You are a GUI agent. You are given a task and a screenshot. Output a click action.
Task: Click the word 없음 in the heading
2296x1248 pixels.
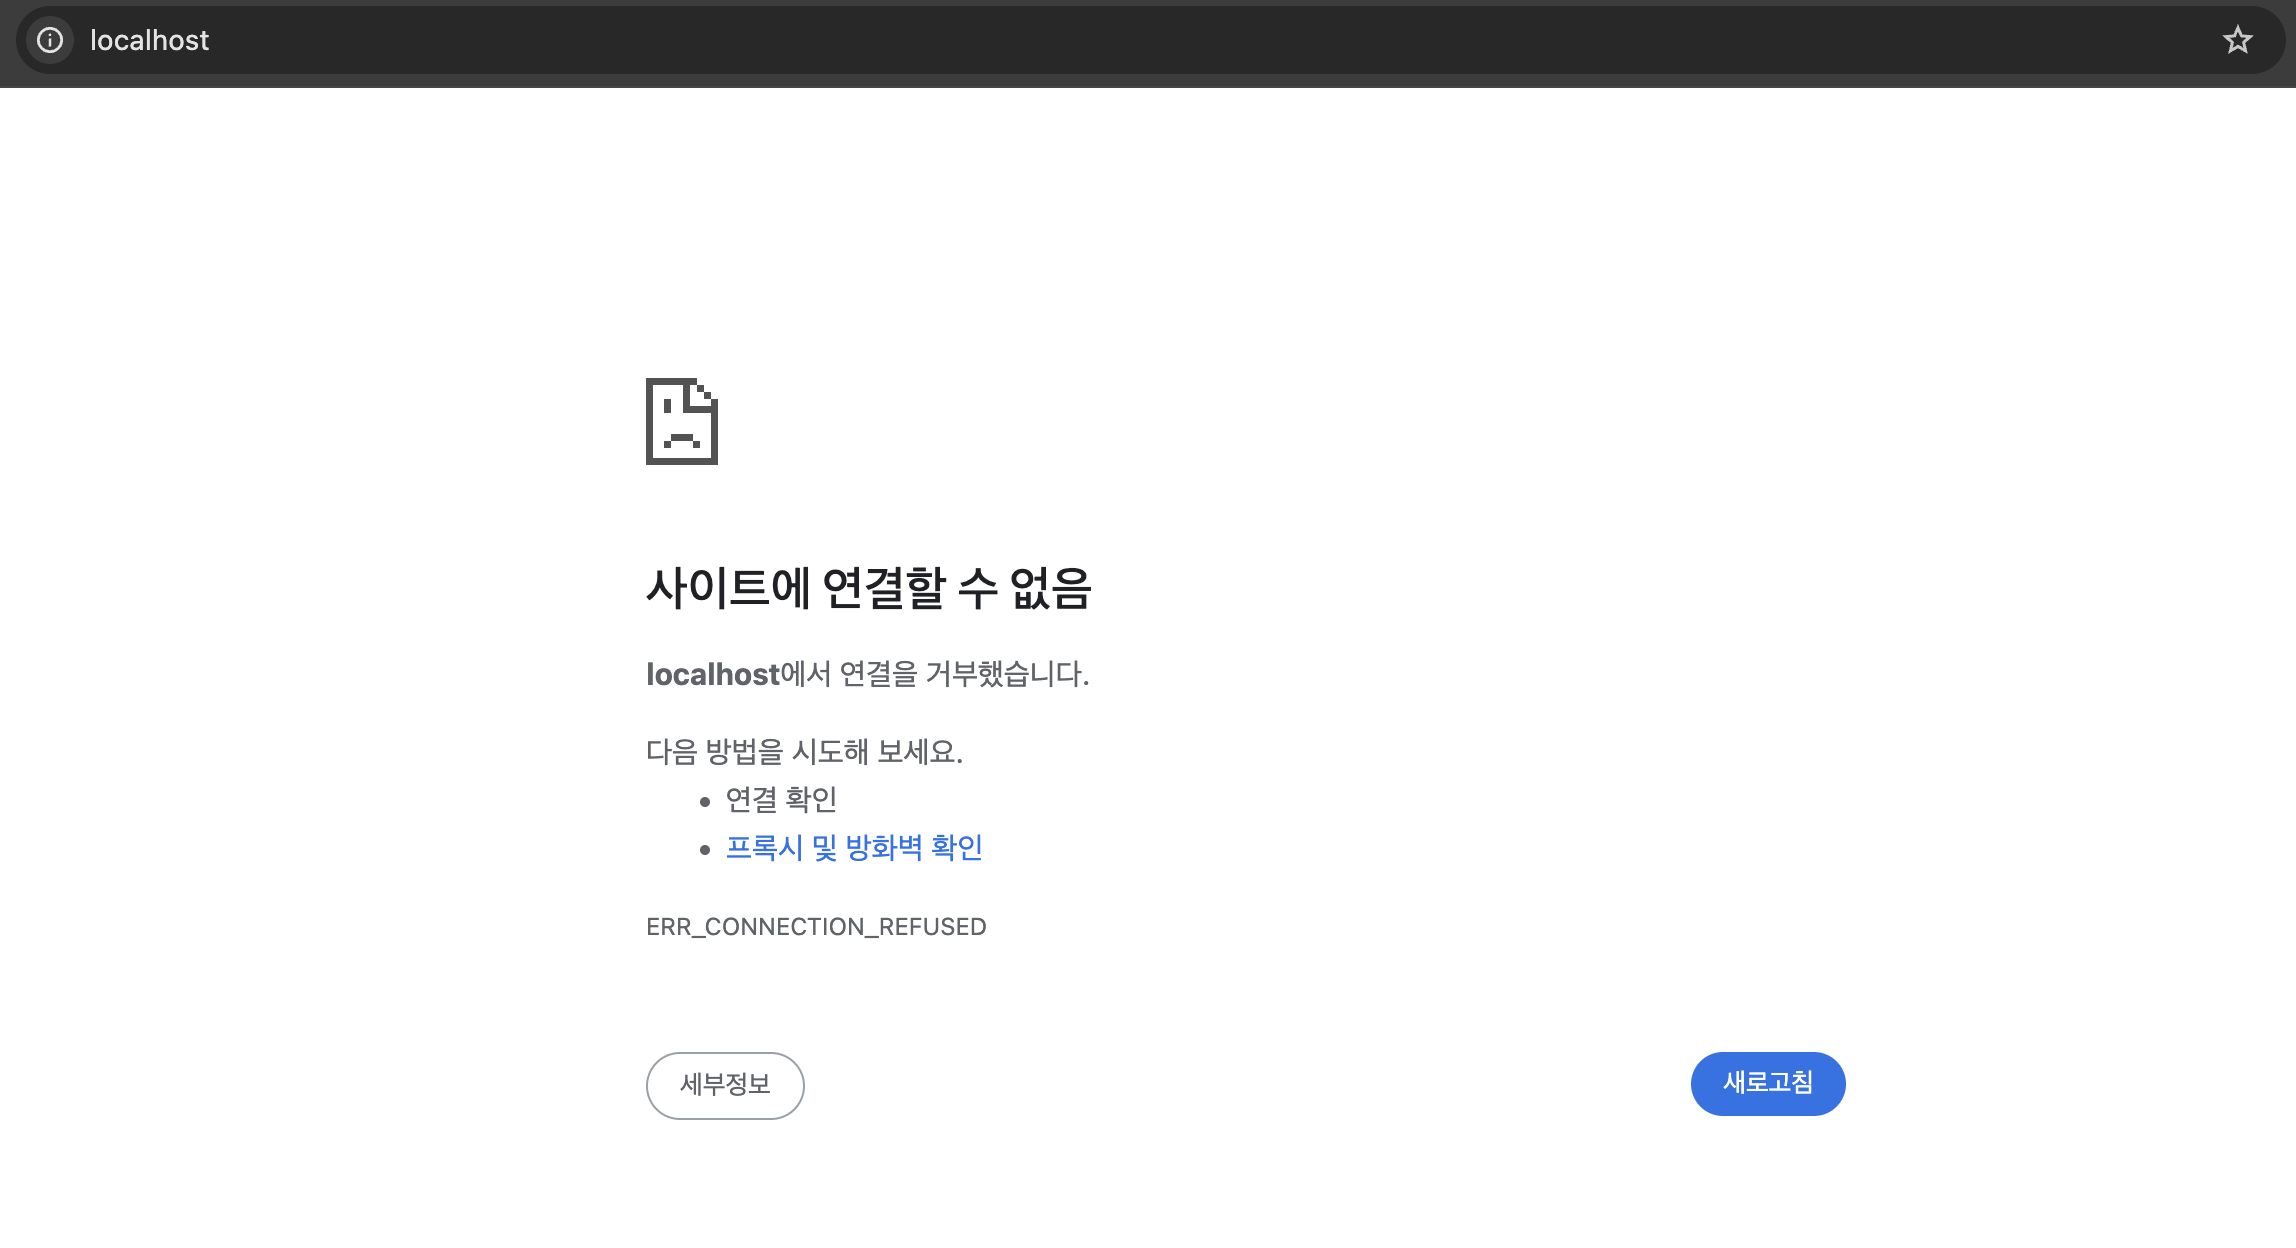coord(1050,588)
